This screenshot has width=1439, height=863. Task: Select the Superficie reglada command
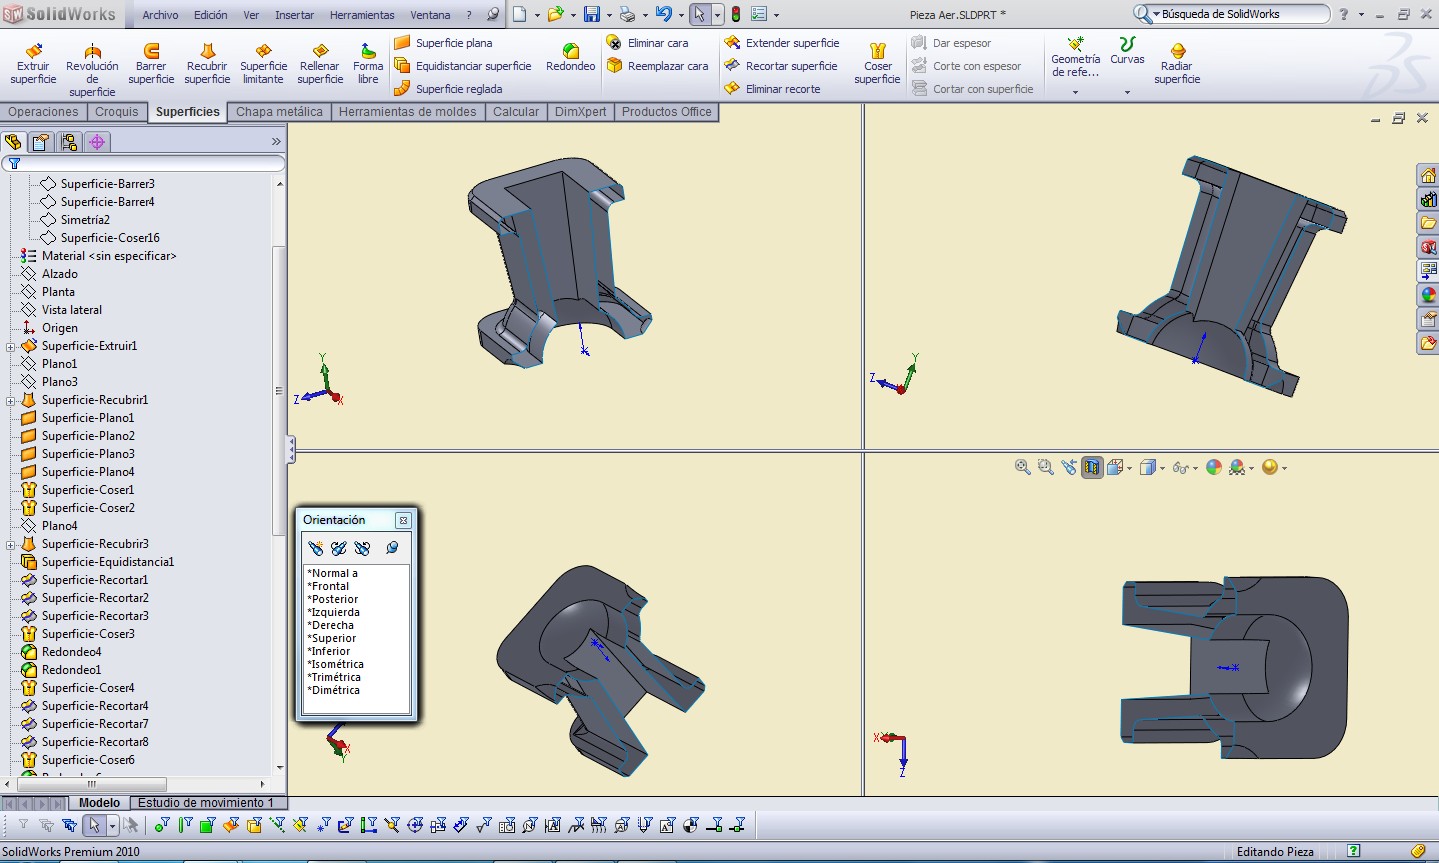tap(448, 89)
